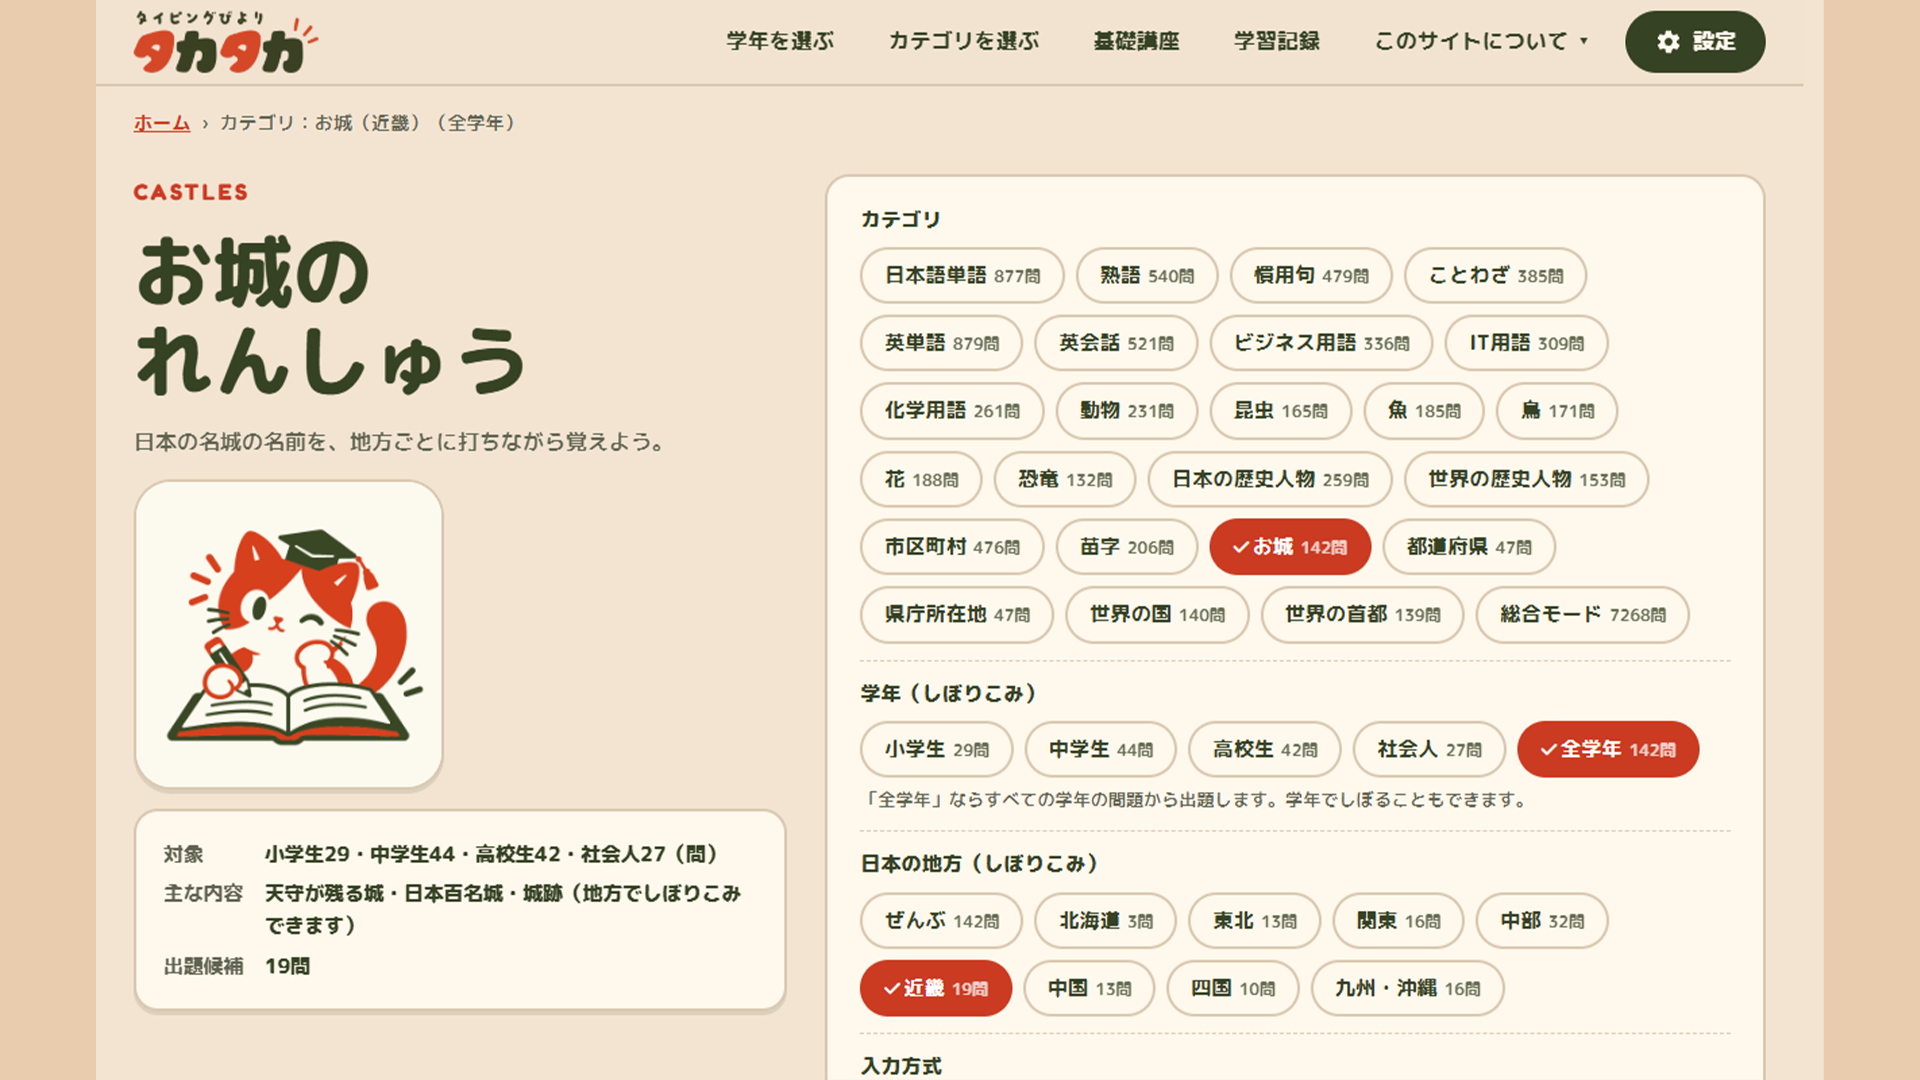Click the checked 近畿 19問 region chip

[x=936, y=989]
